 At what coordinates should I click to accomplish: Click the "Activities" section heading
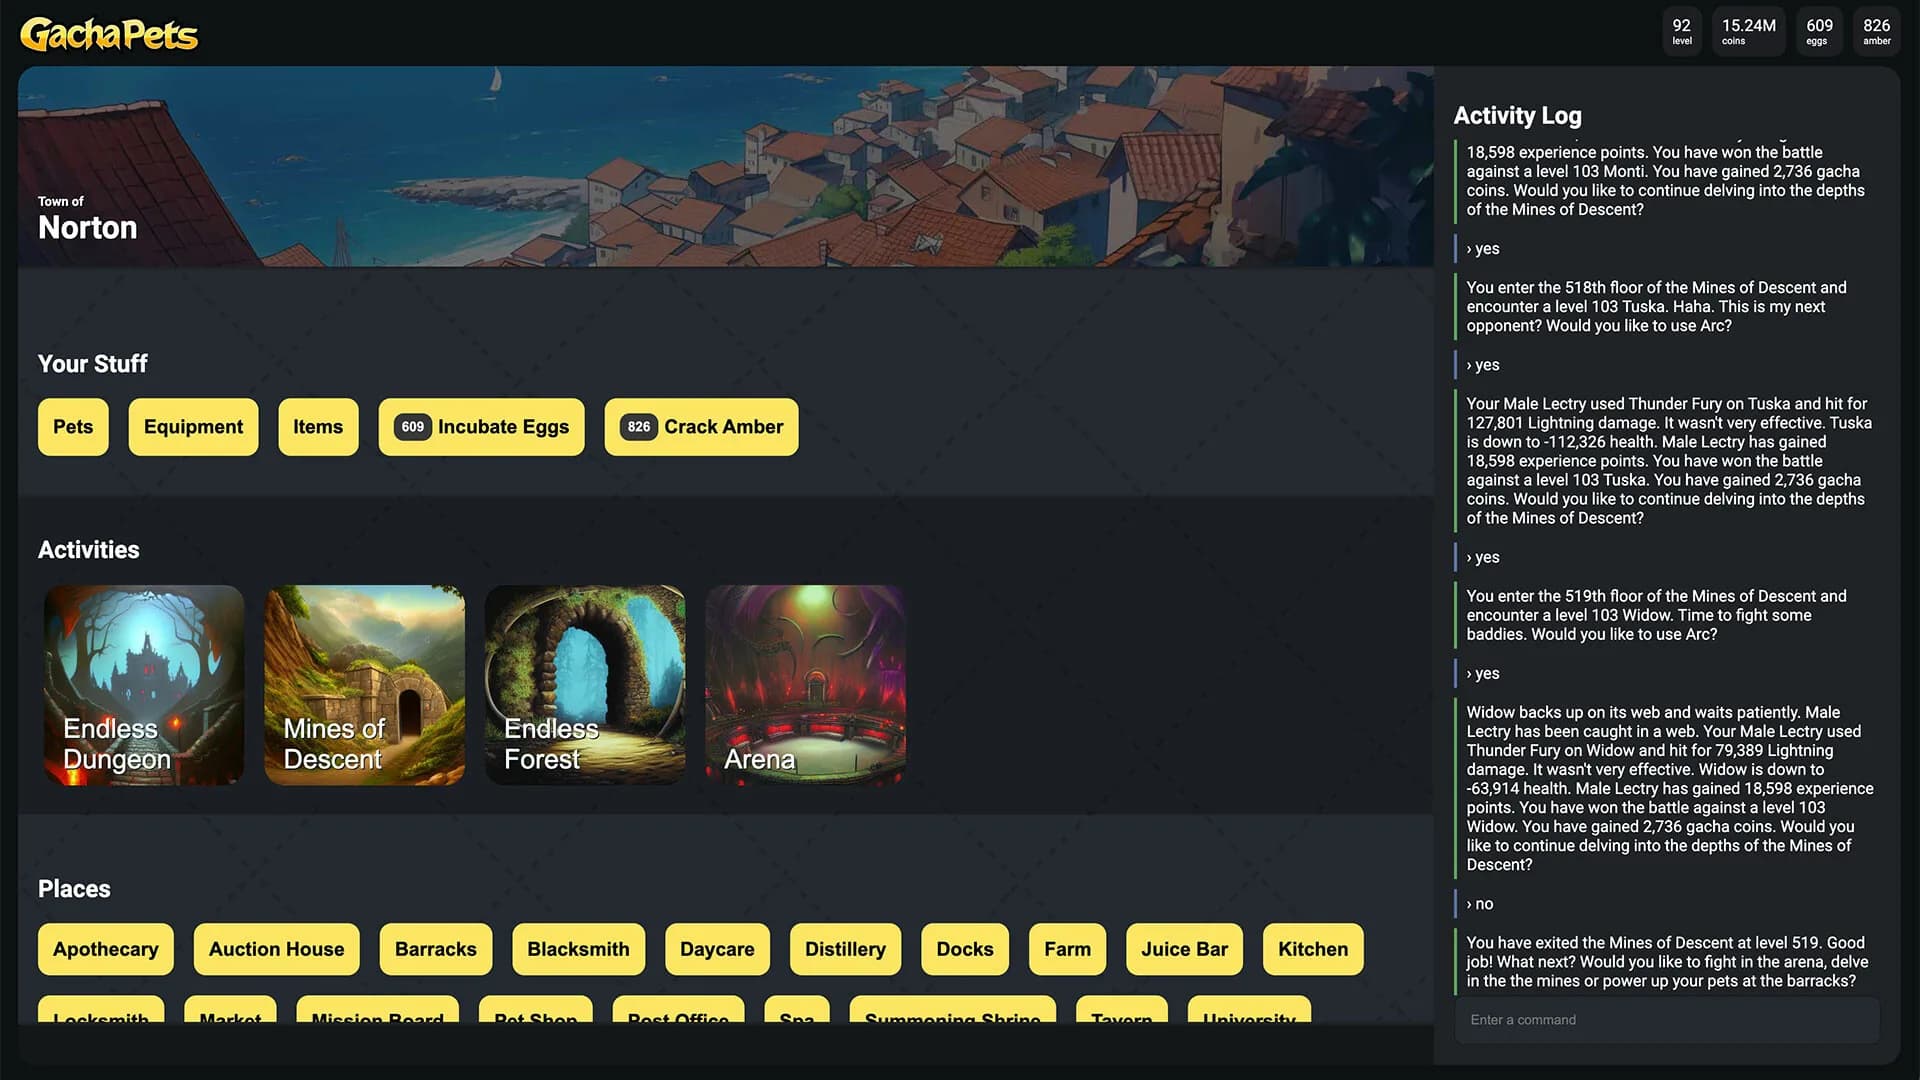point(89,550)
